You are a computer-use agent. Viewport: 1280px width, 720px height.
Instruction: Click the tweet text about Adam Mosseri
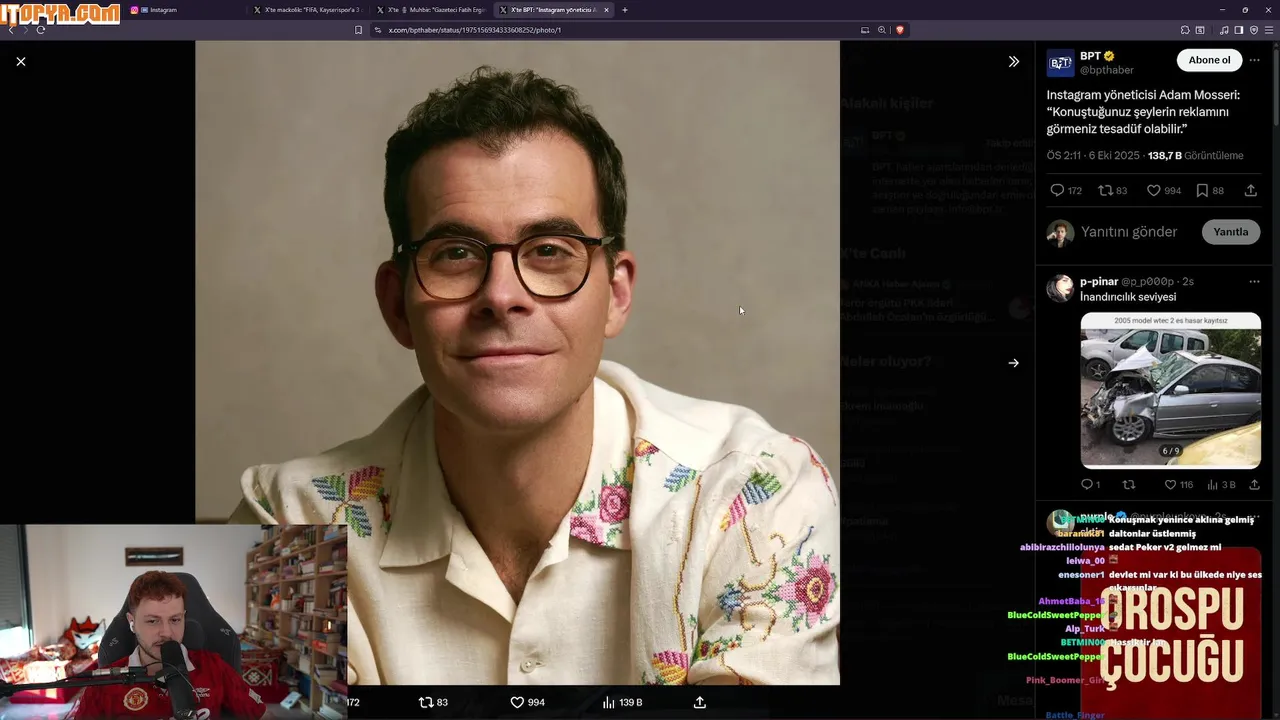coord(1143,112)
